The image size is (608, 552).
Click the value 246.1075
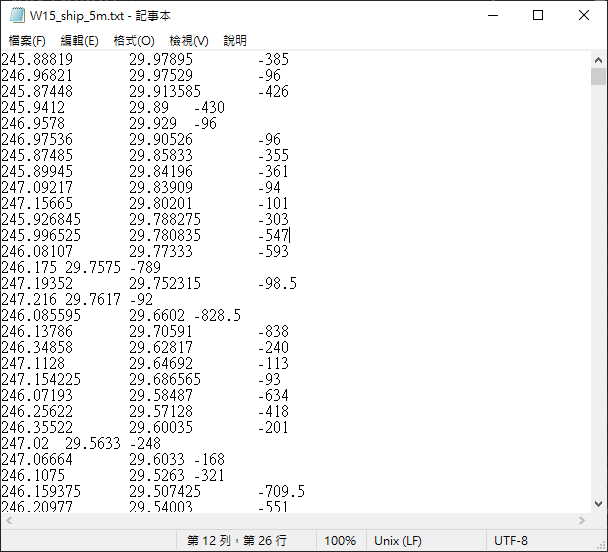click(33, 475)
